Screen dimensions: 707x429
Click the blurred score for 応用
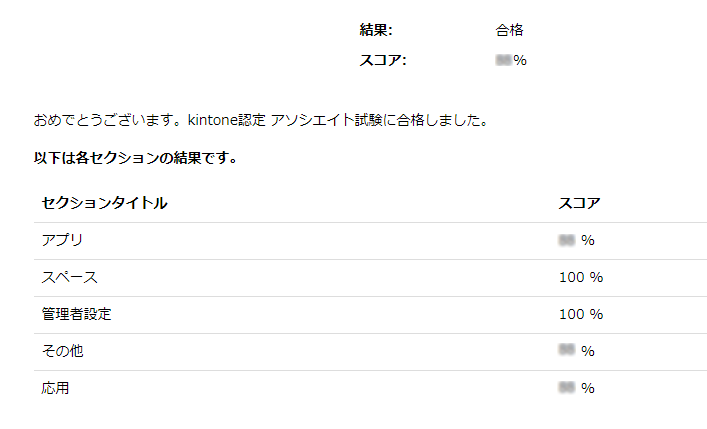[x=577, y=388]
